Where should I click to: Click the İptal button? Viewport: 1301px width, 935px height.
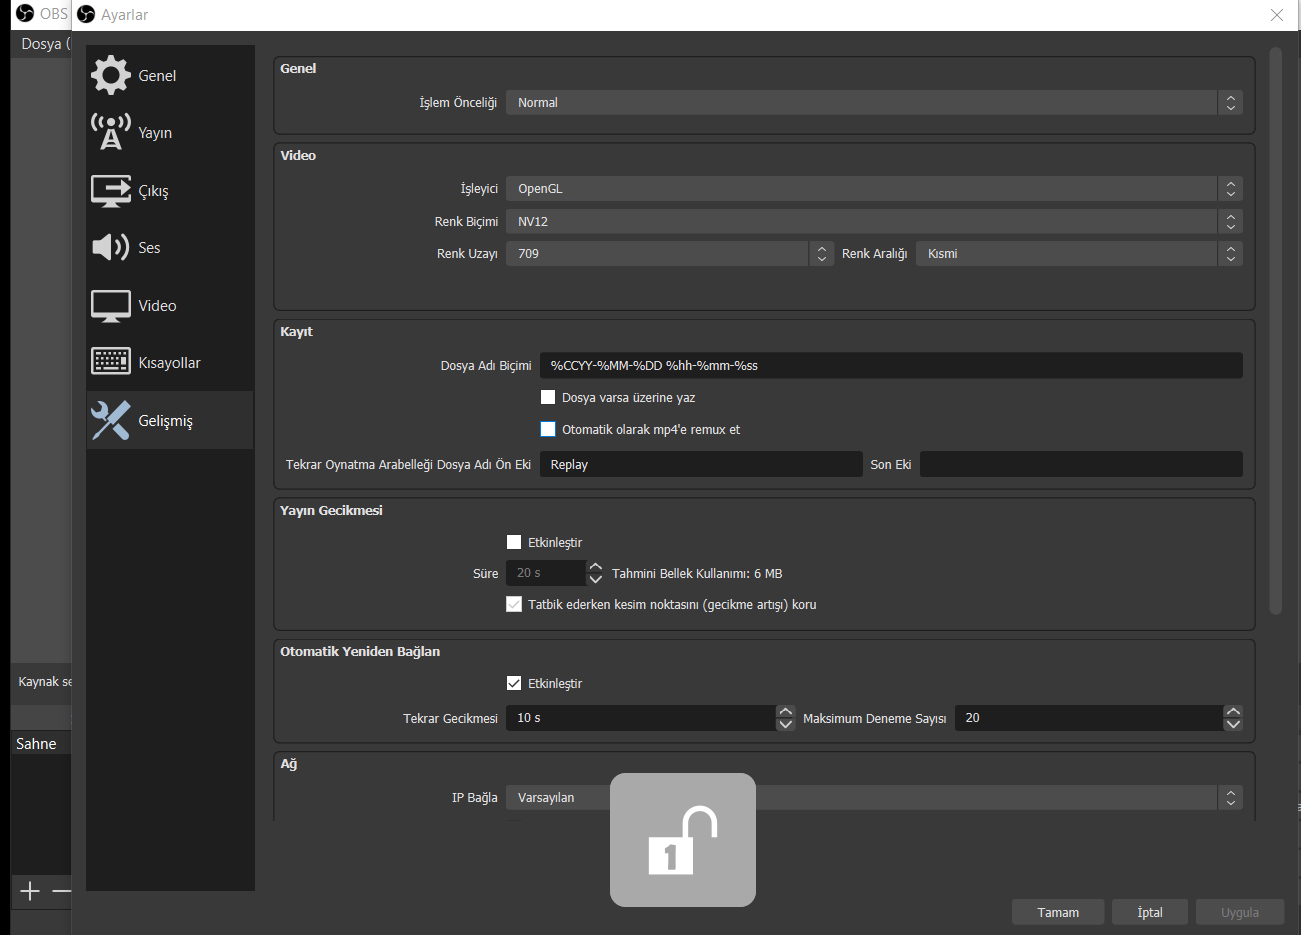[1150, 912]
